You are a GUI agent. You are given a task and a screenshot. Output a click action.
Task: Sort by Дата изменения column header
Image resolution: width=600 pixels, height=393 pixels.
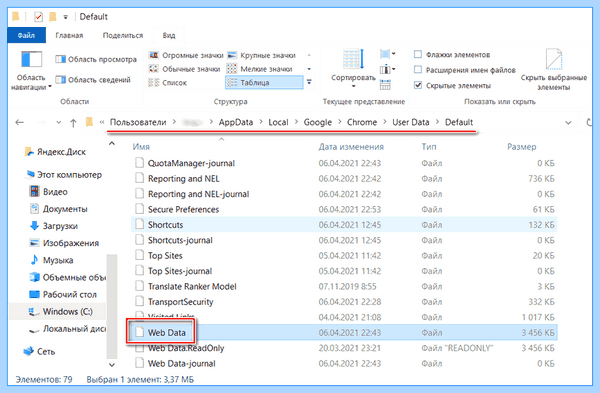pyautogui.click(x=351, y=147)
